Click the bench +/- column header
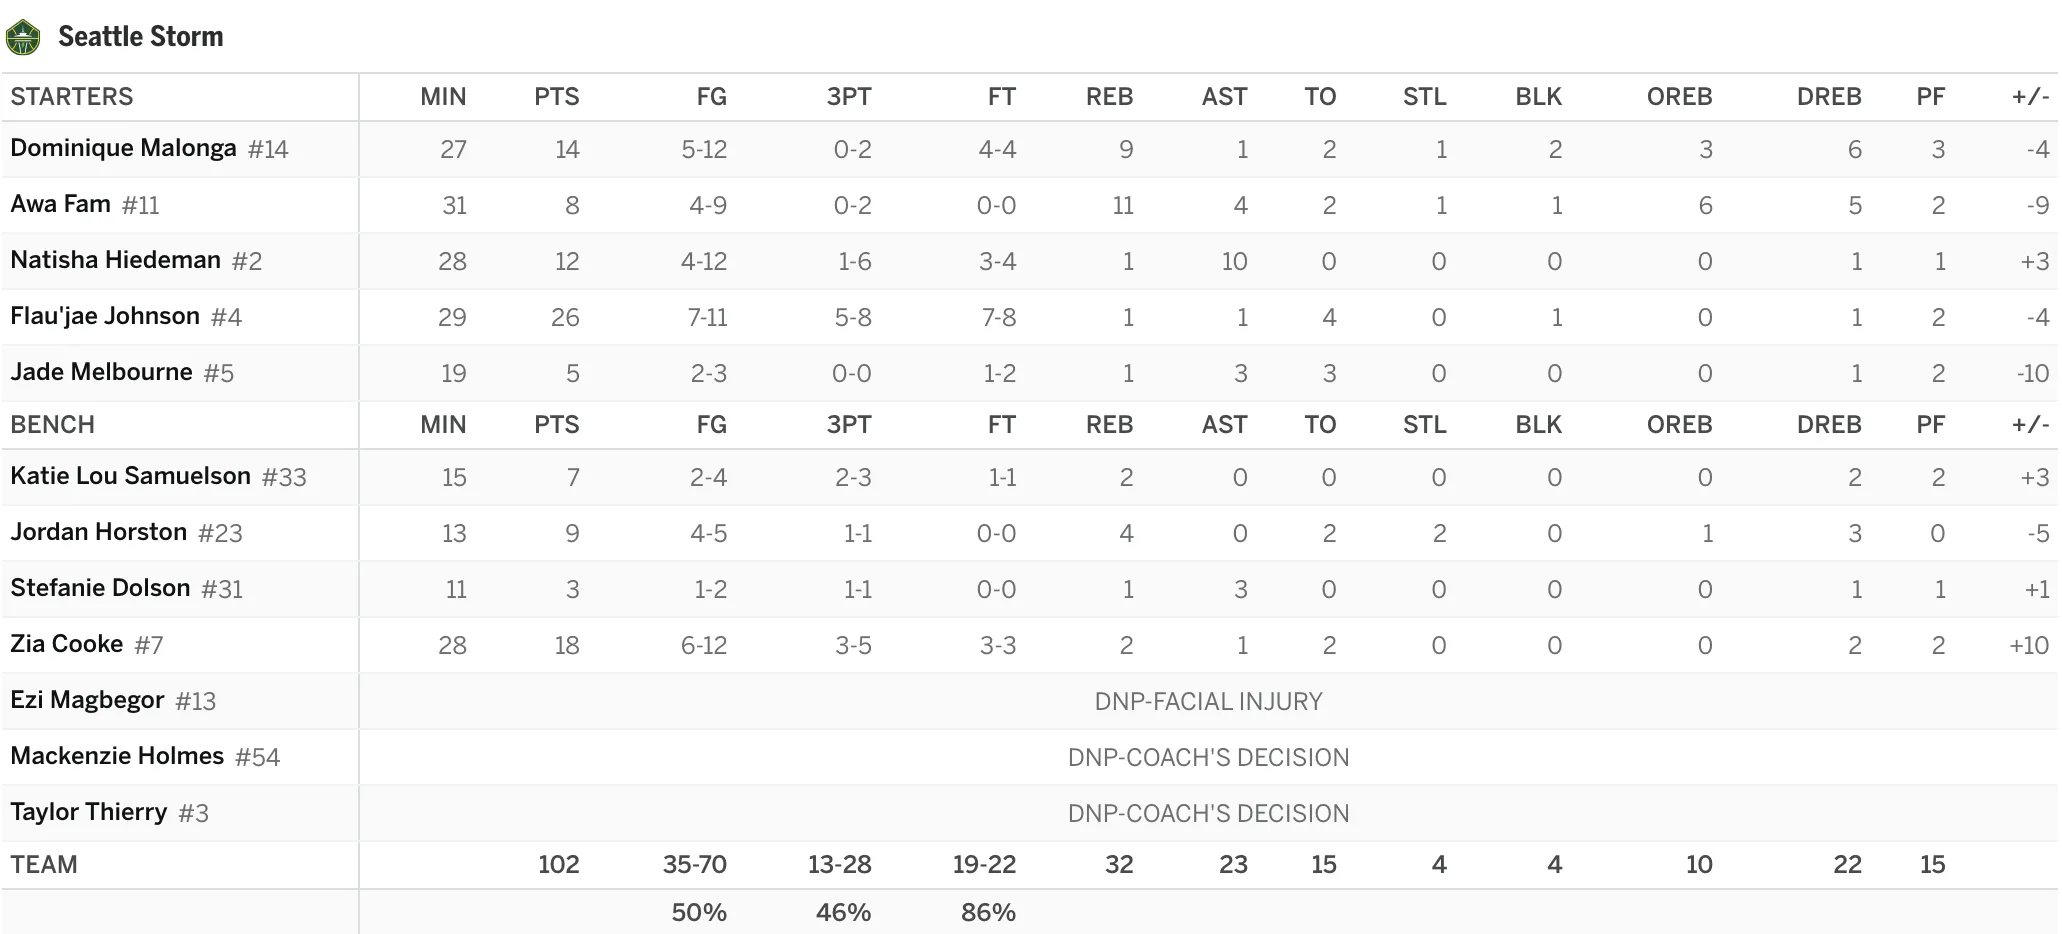Image resolution: width=2062 pixels, height=934 pixels. coord(2030,425)
